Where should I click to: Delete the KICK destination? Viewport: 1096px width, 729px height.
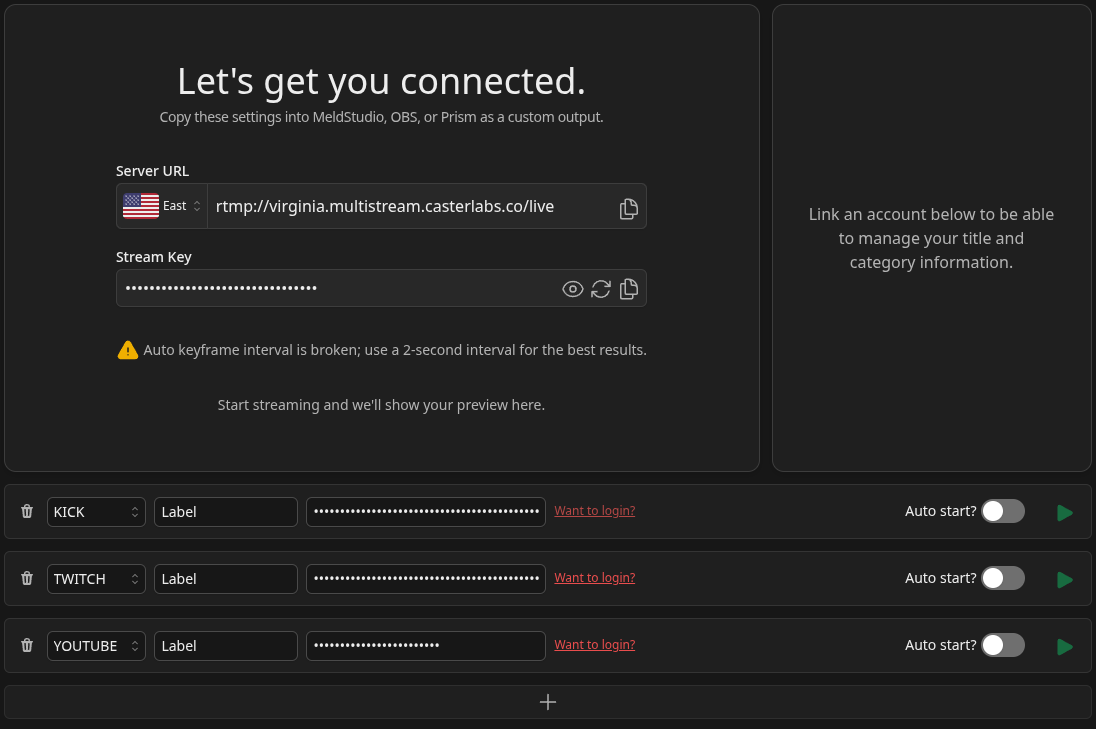click(x=26, y=511)
